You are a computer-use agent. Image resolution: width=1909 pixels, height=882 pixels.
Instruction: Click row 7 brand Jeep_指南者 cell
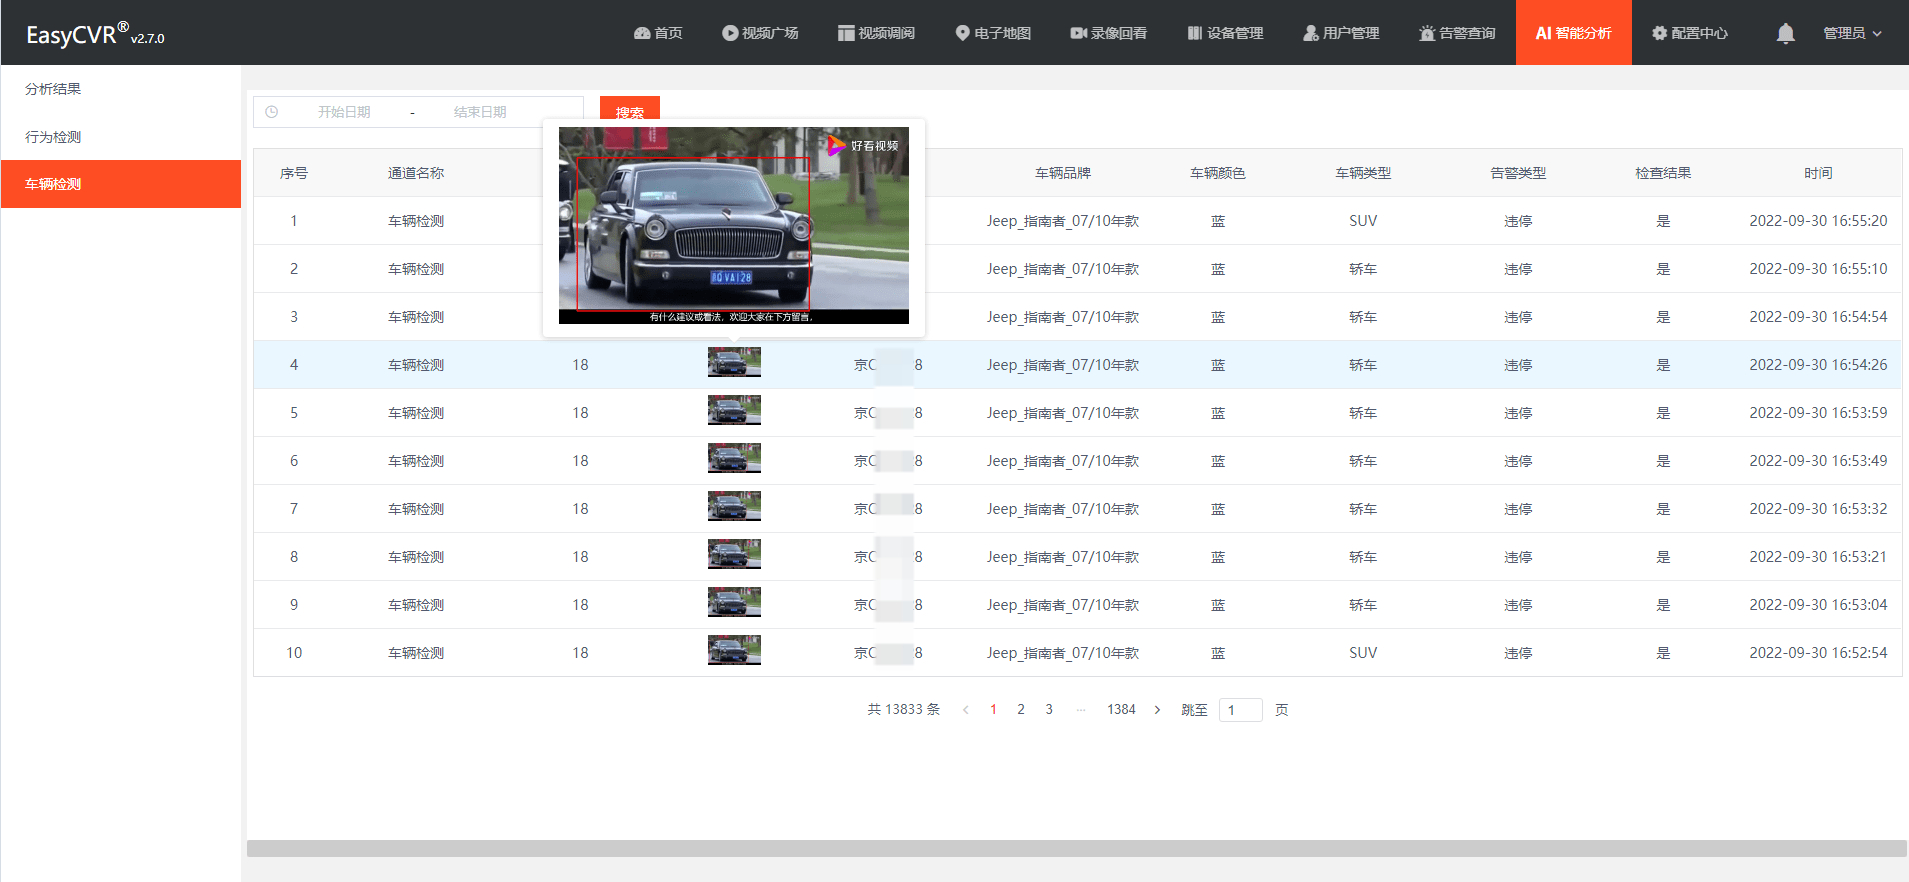click(1063, 509)
